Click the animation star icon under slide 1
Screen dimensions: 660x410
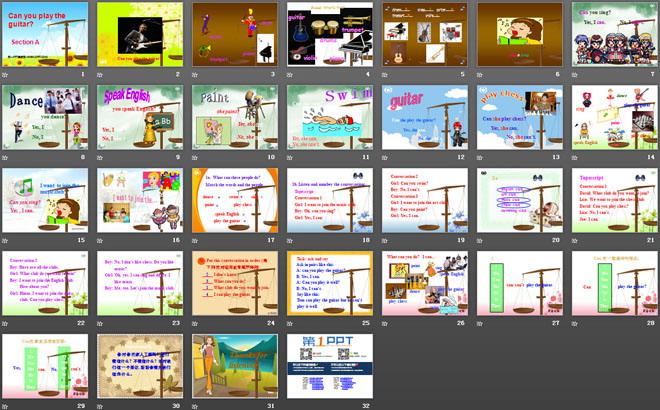pos(5,75)
